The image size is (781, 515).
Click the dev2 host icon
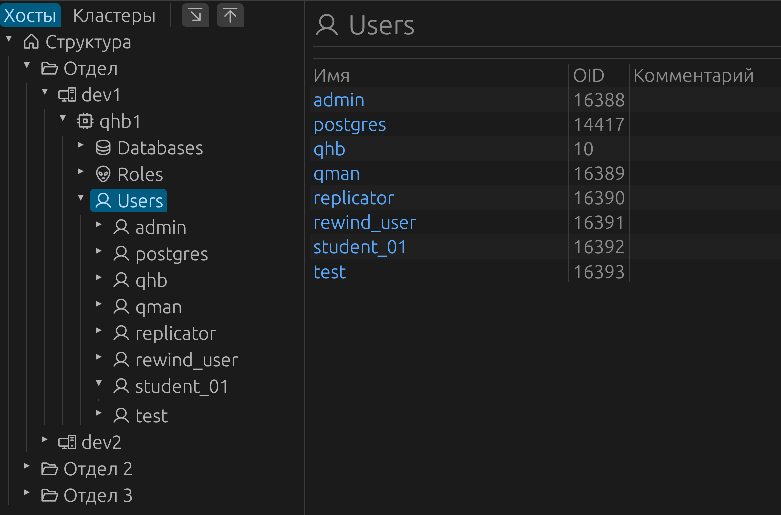tap(67, 442)
